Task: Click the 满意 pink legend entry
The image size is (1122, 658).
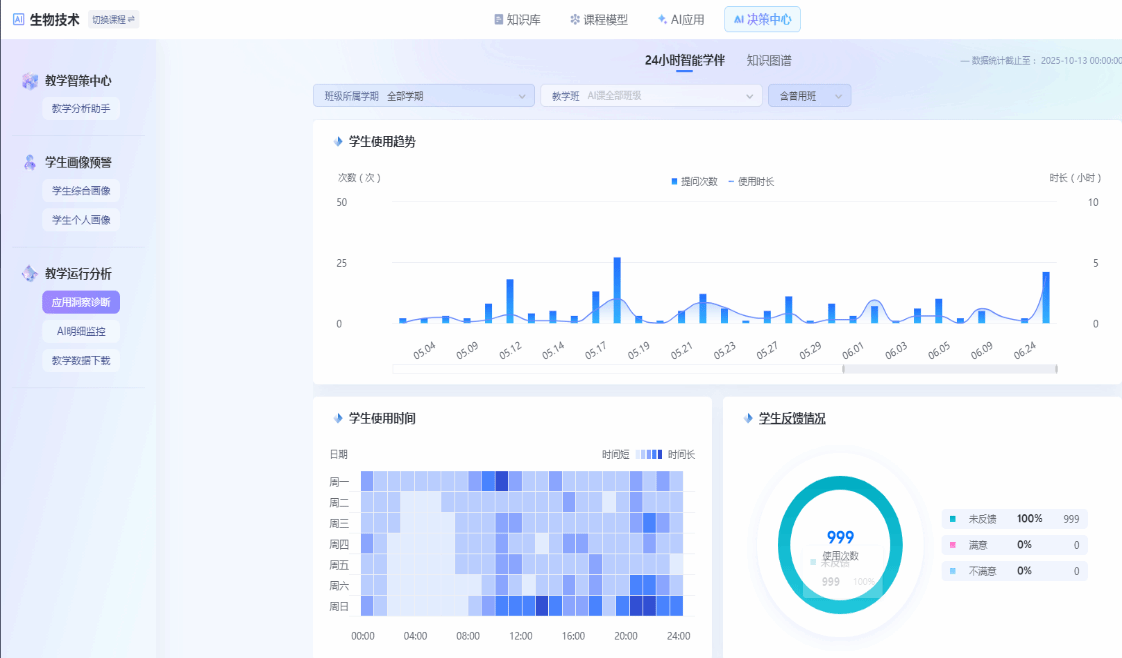Action: point(978,545)
